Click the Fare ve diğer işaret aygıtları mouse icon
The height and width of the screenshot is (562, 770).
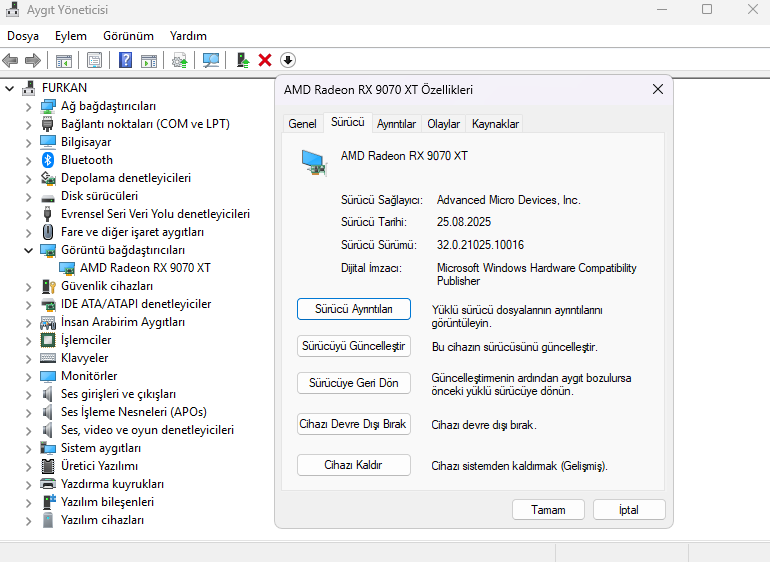48,232
